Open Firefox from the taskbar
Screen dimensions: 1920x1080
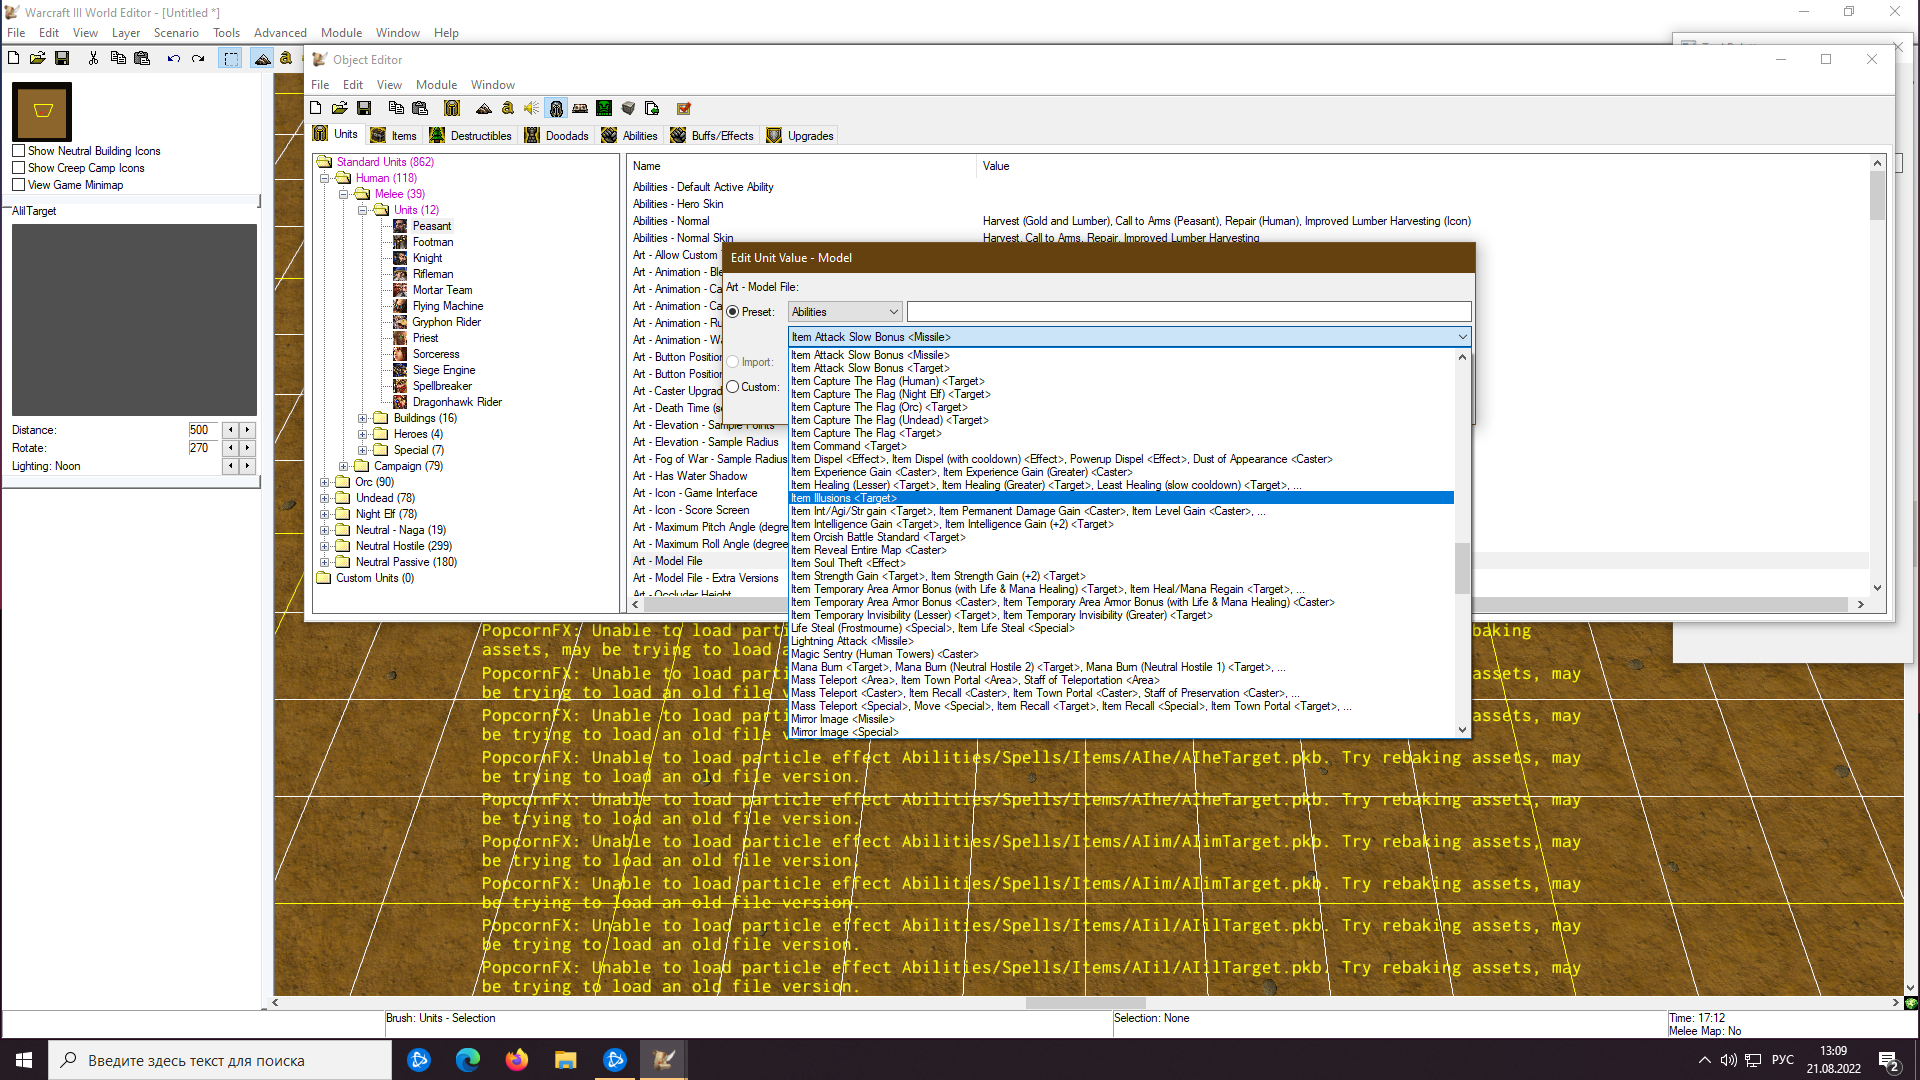[516, 1060]
